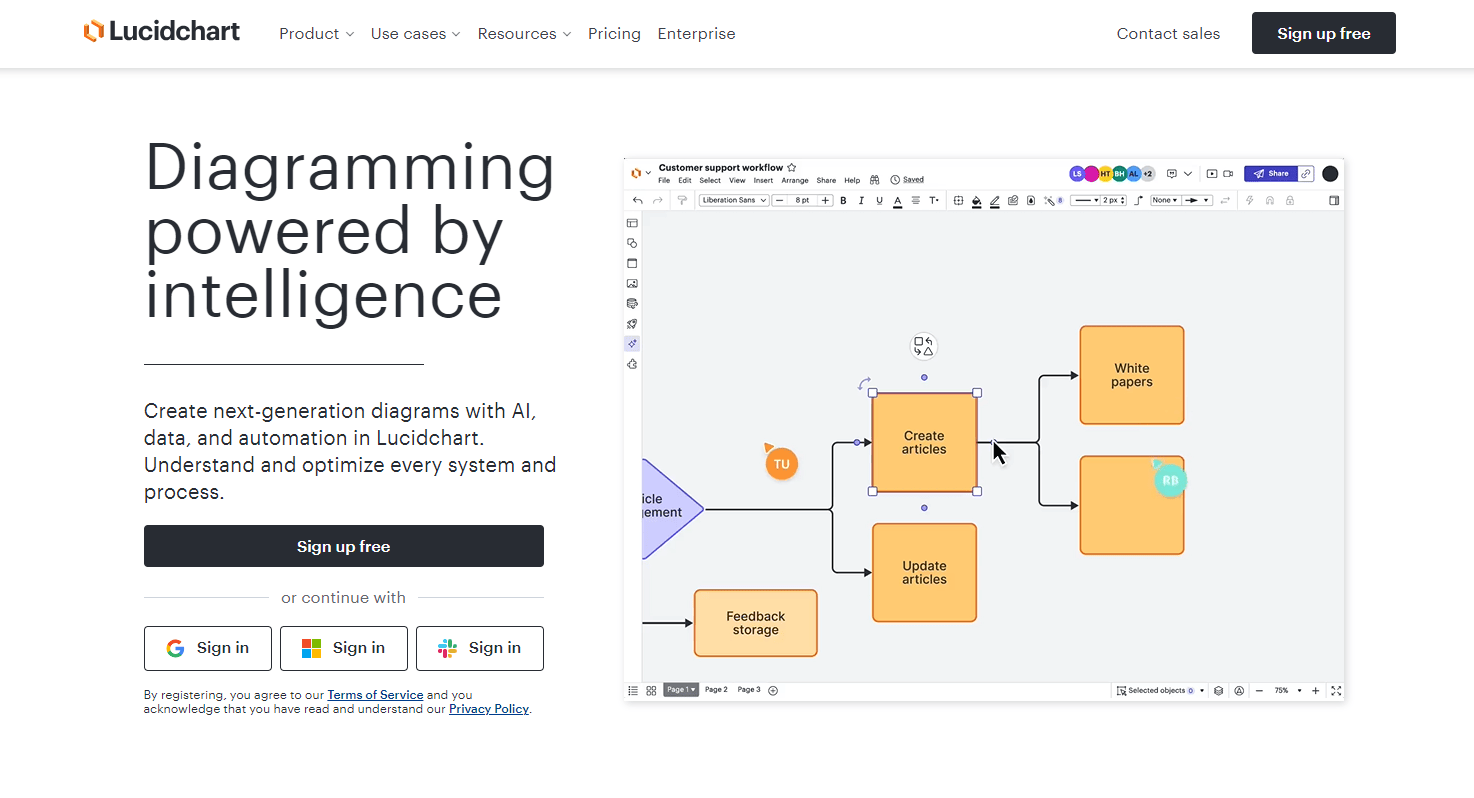Click the Italic formatting icon

[861, 201]
